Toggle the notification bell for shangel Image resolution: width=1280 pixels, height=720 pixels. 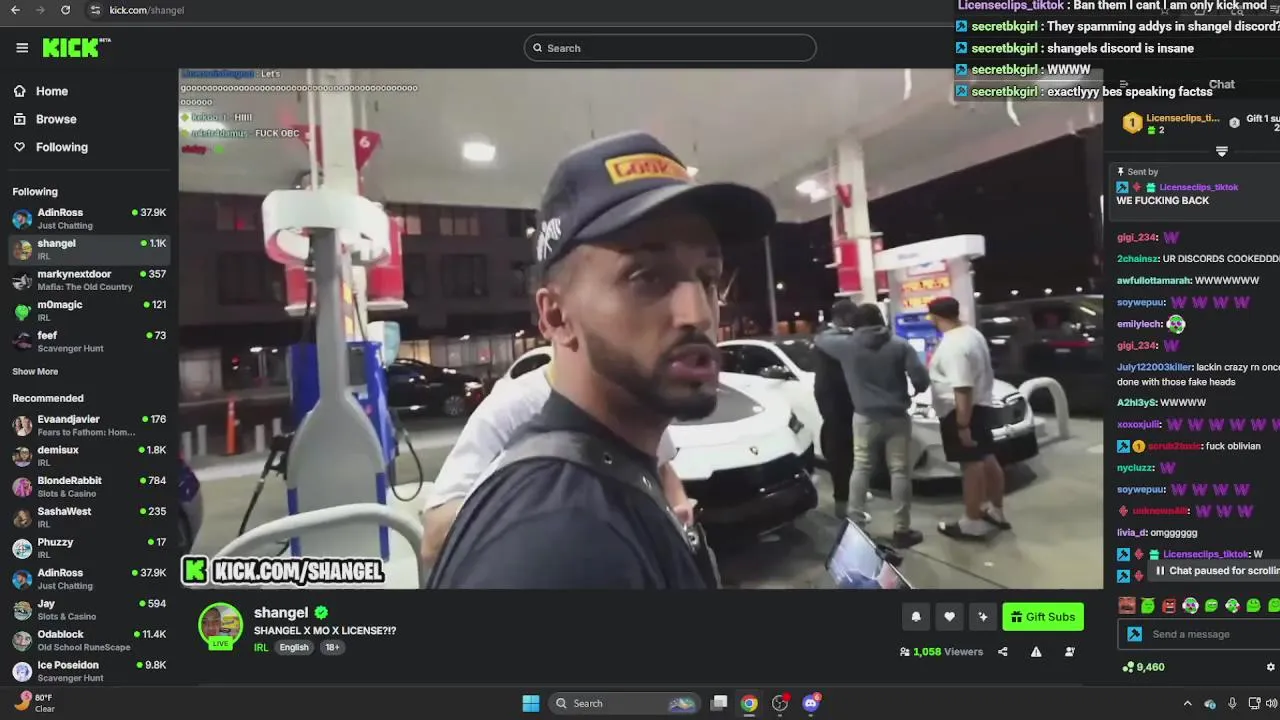(916, 617)
